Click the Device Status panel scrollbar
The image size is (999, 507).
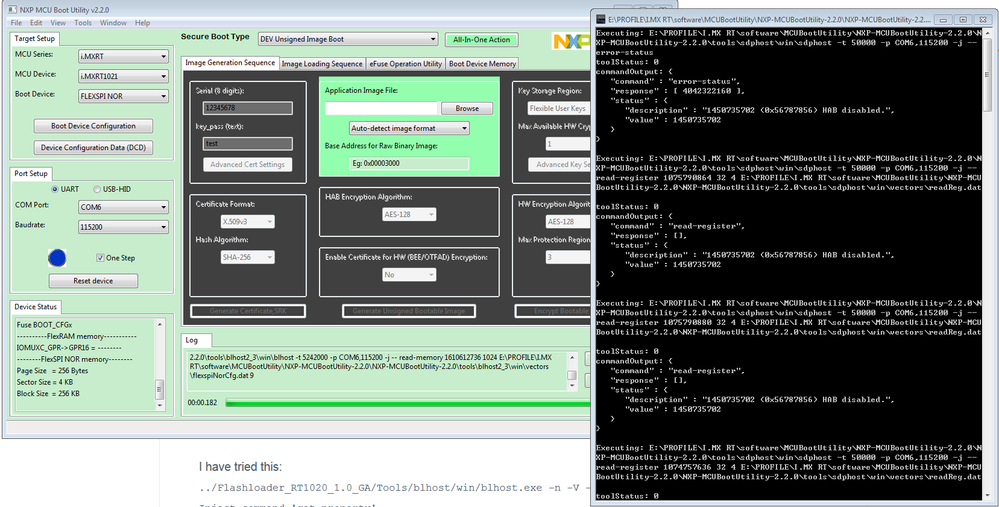point(159,365)
